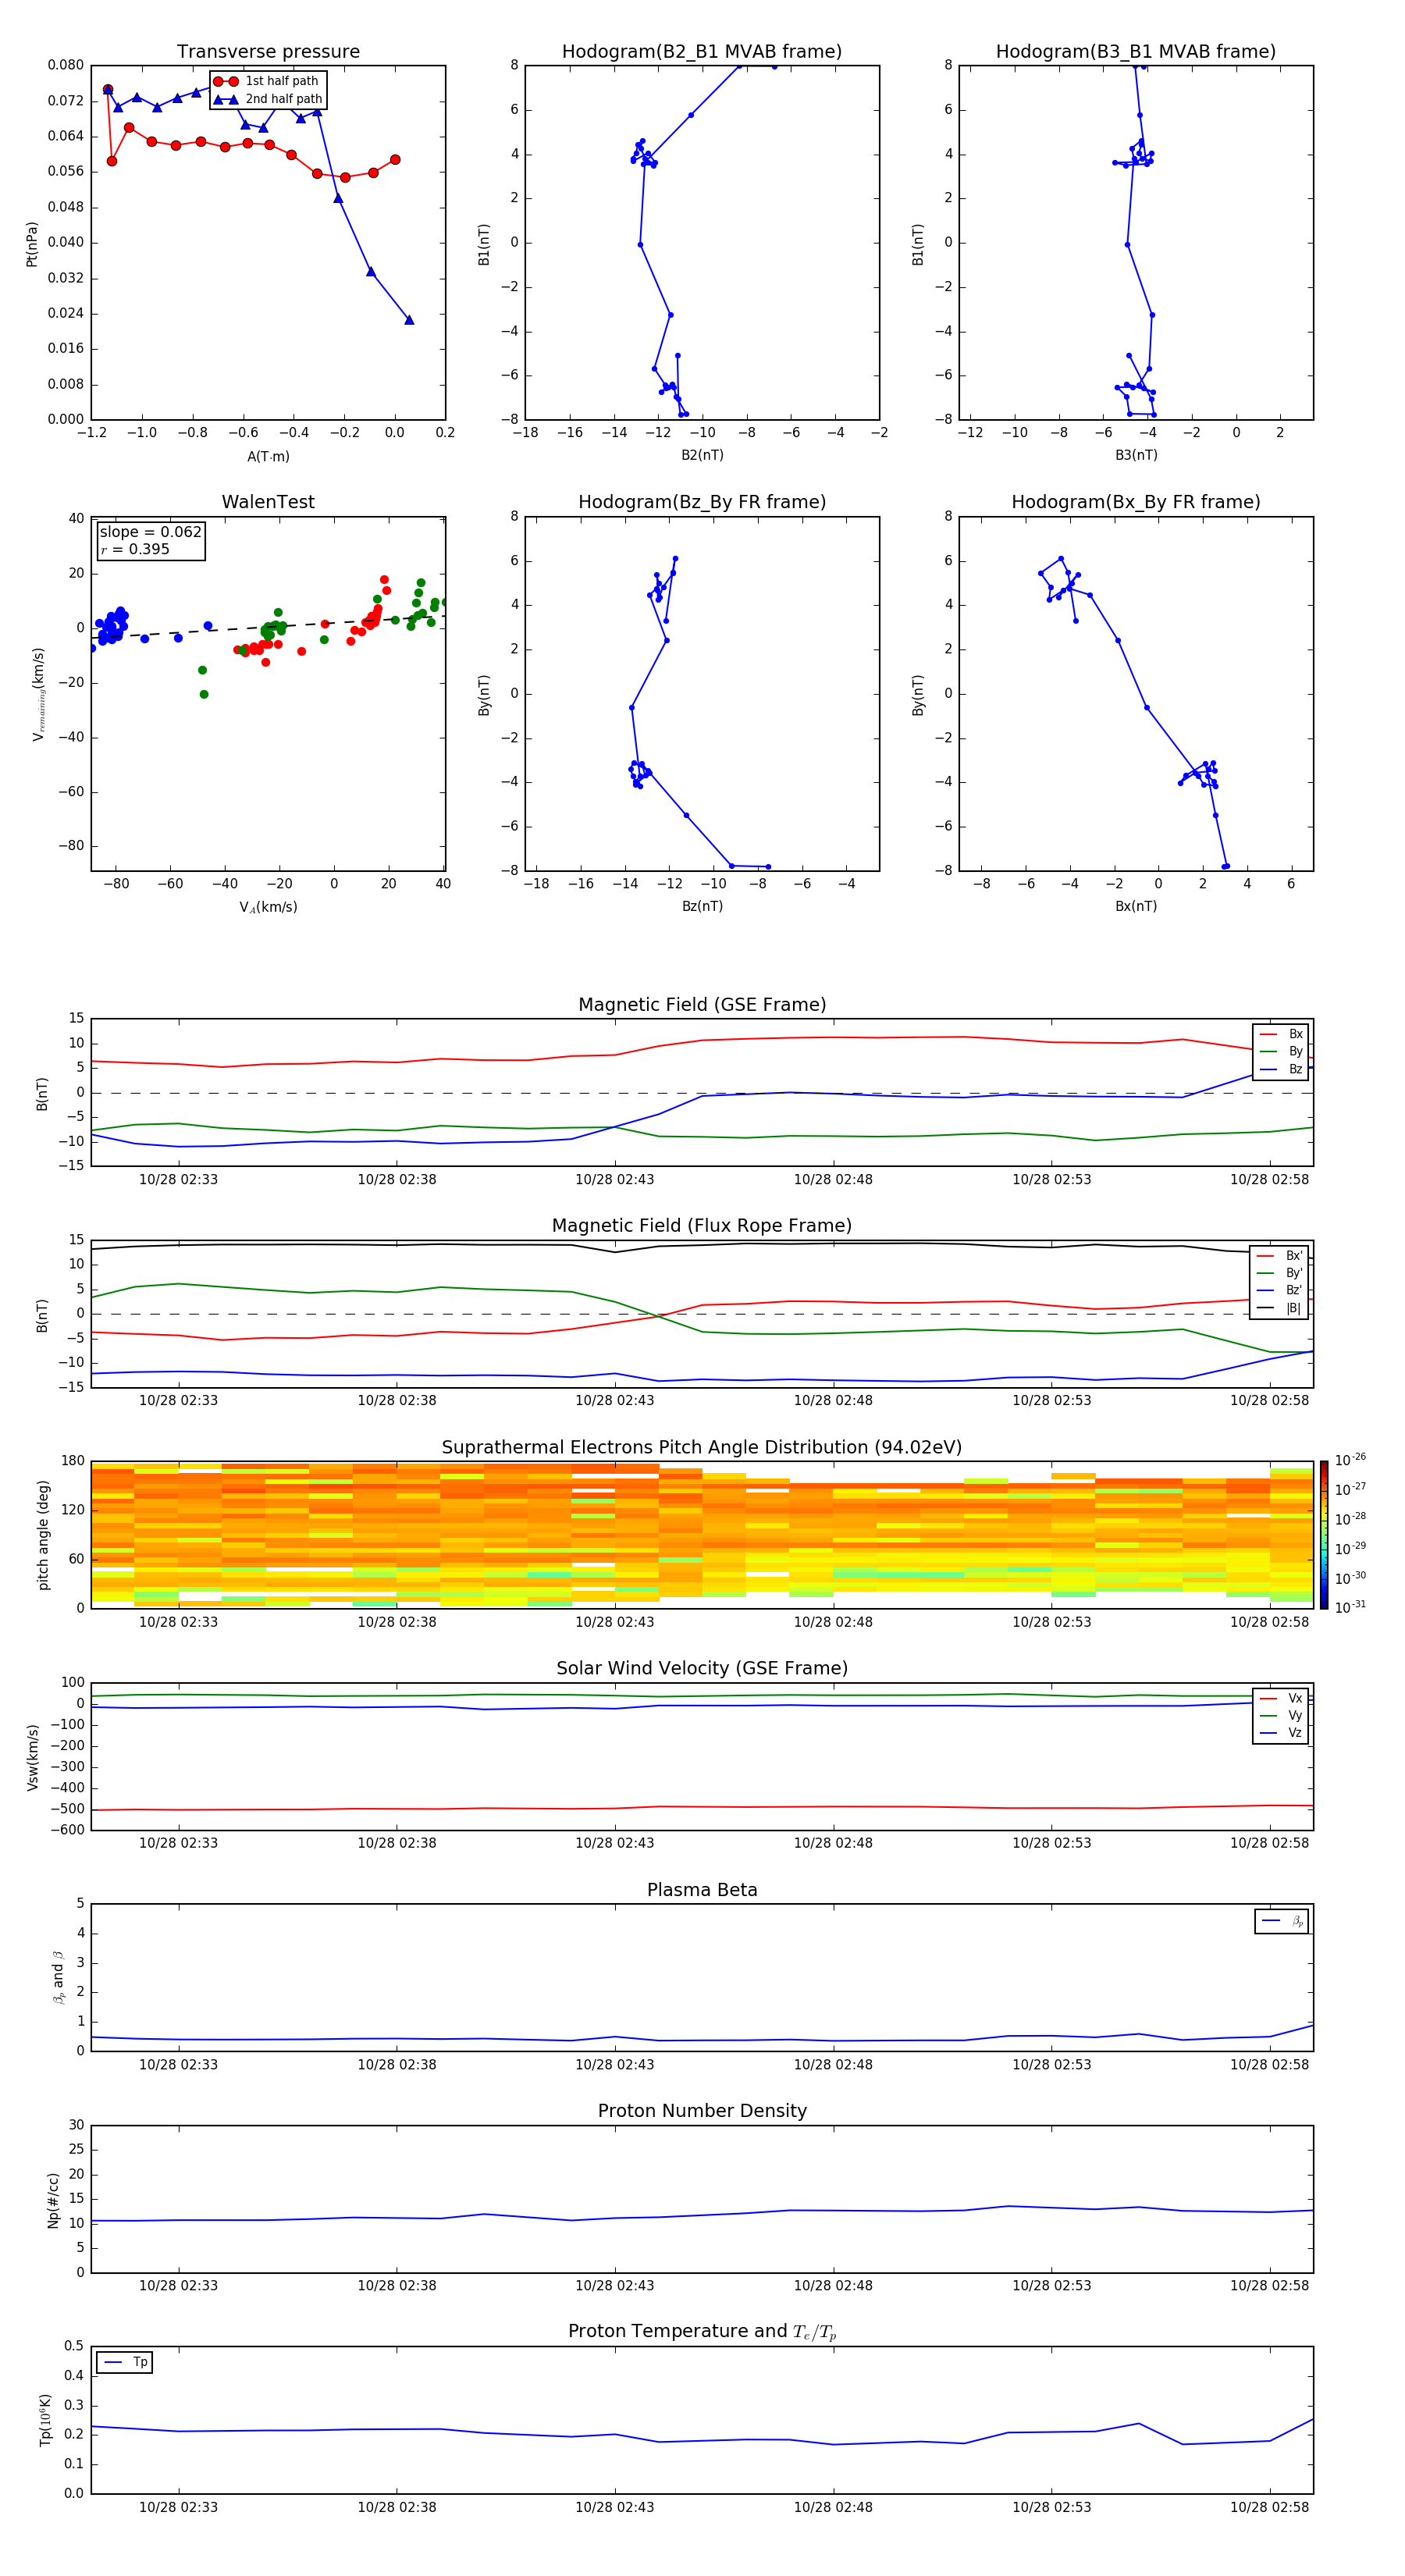Viewport: 1405px width, 2576px height.
Task: Click '10/28 02:58' tick under proton temperature panel
Action: click(x=1269, y=2507)
